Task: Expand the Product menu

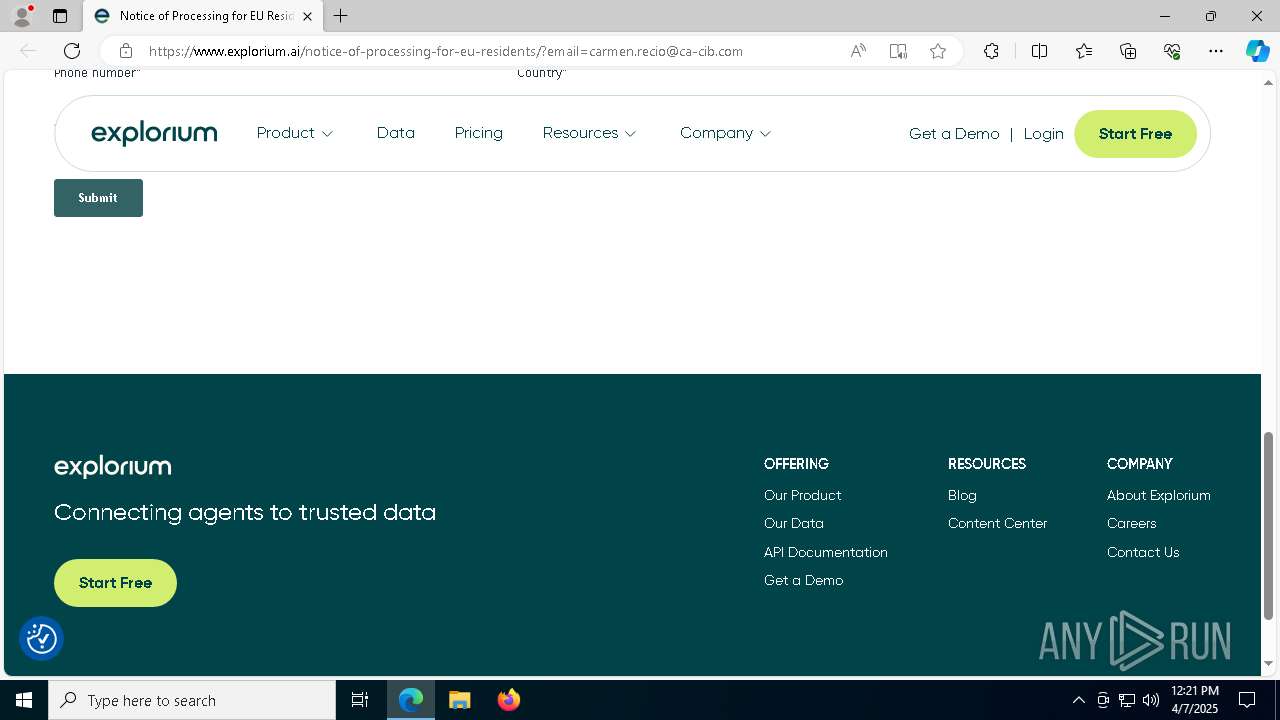Action: [295, 133]
